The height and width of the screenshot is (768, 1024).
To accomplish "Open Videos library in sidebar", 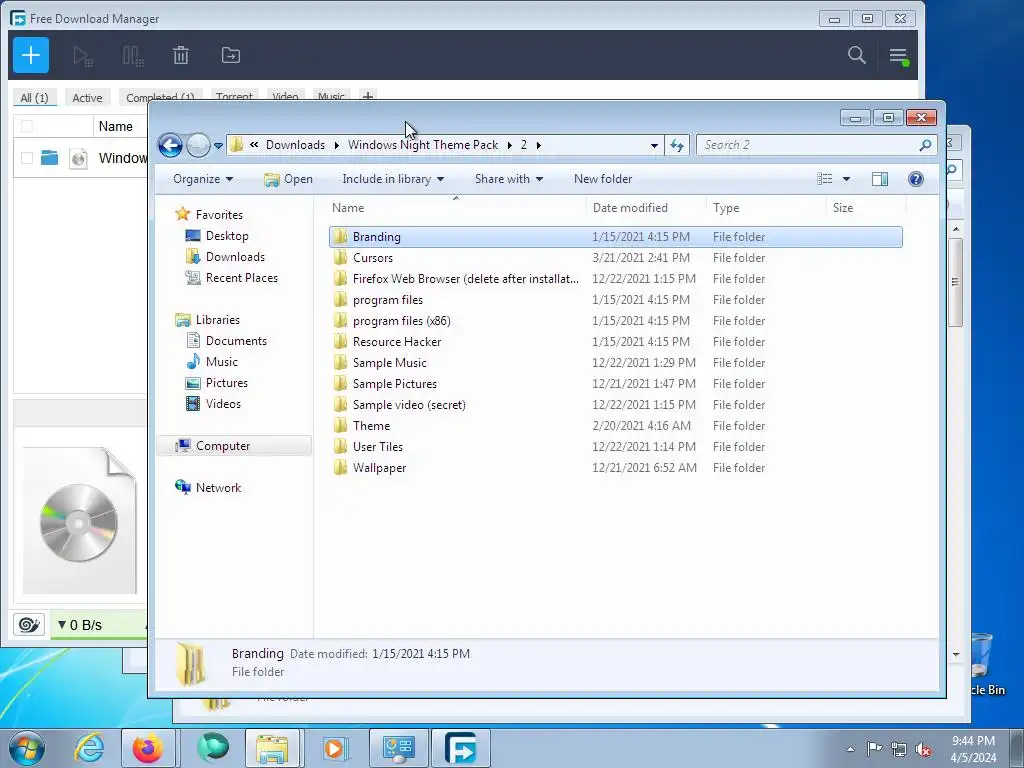I will (x=223, y=404).
